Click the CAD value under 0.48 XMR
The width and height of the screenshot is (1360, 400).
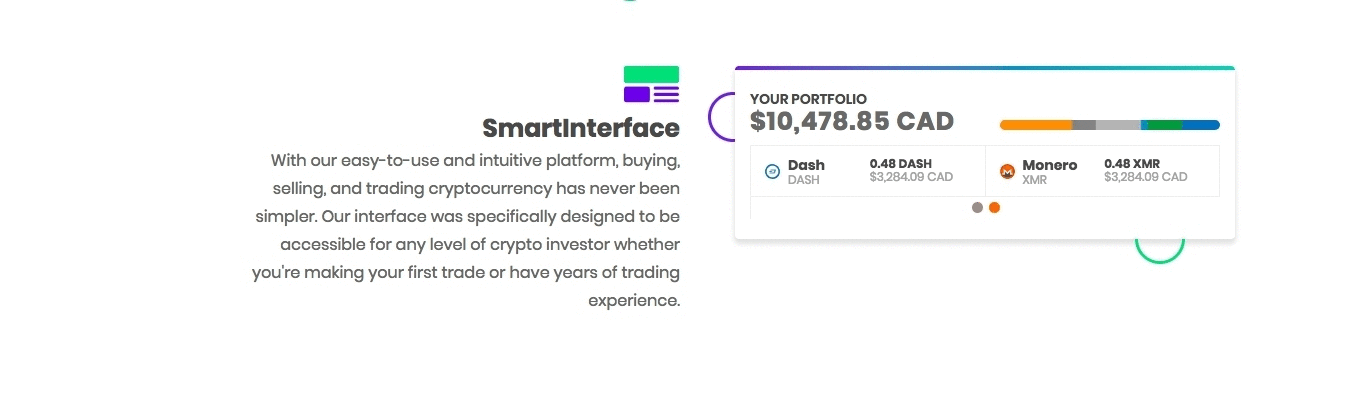tap(1145, 177)
